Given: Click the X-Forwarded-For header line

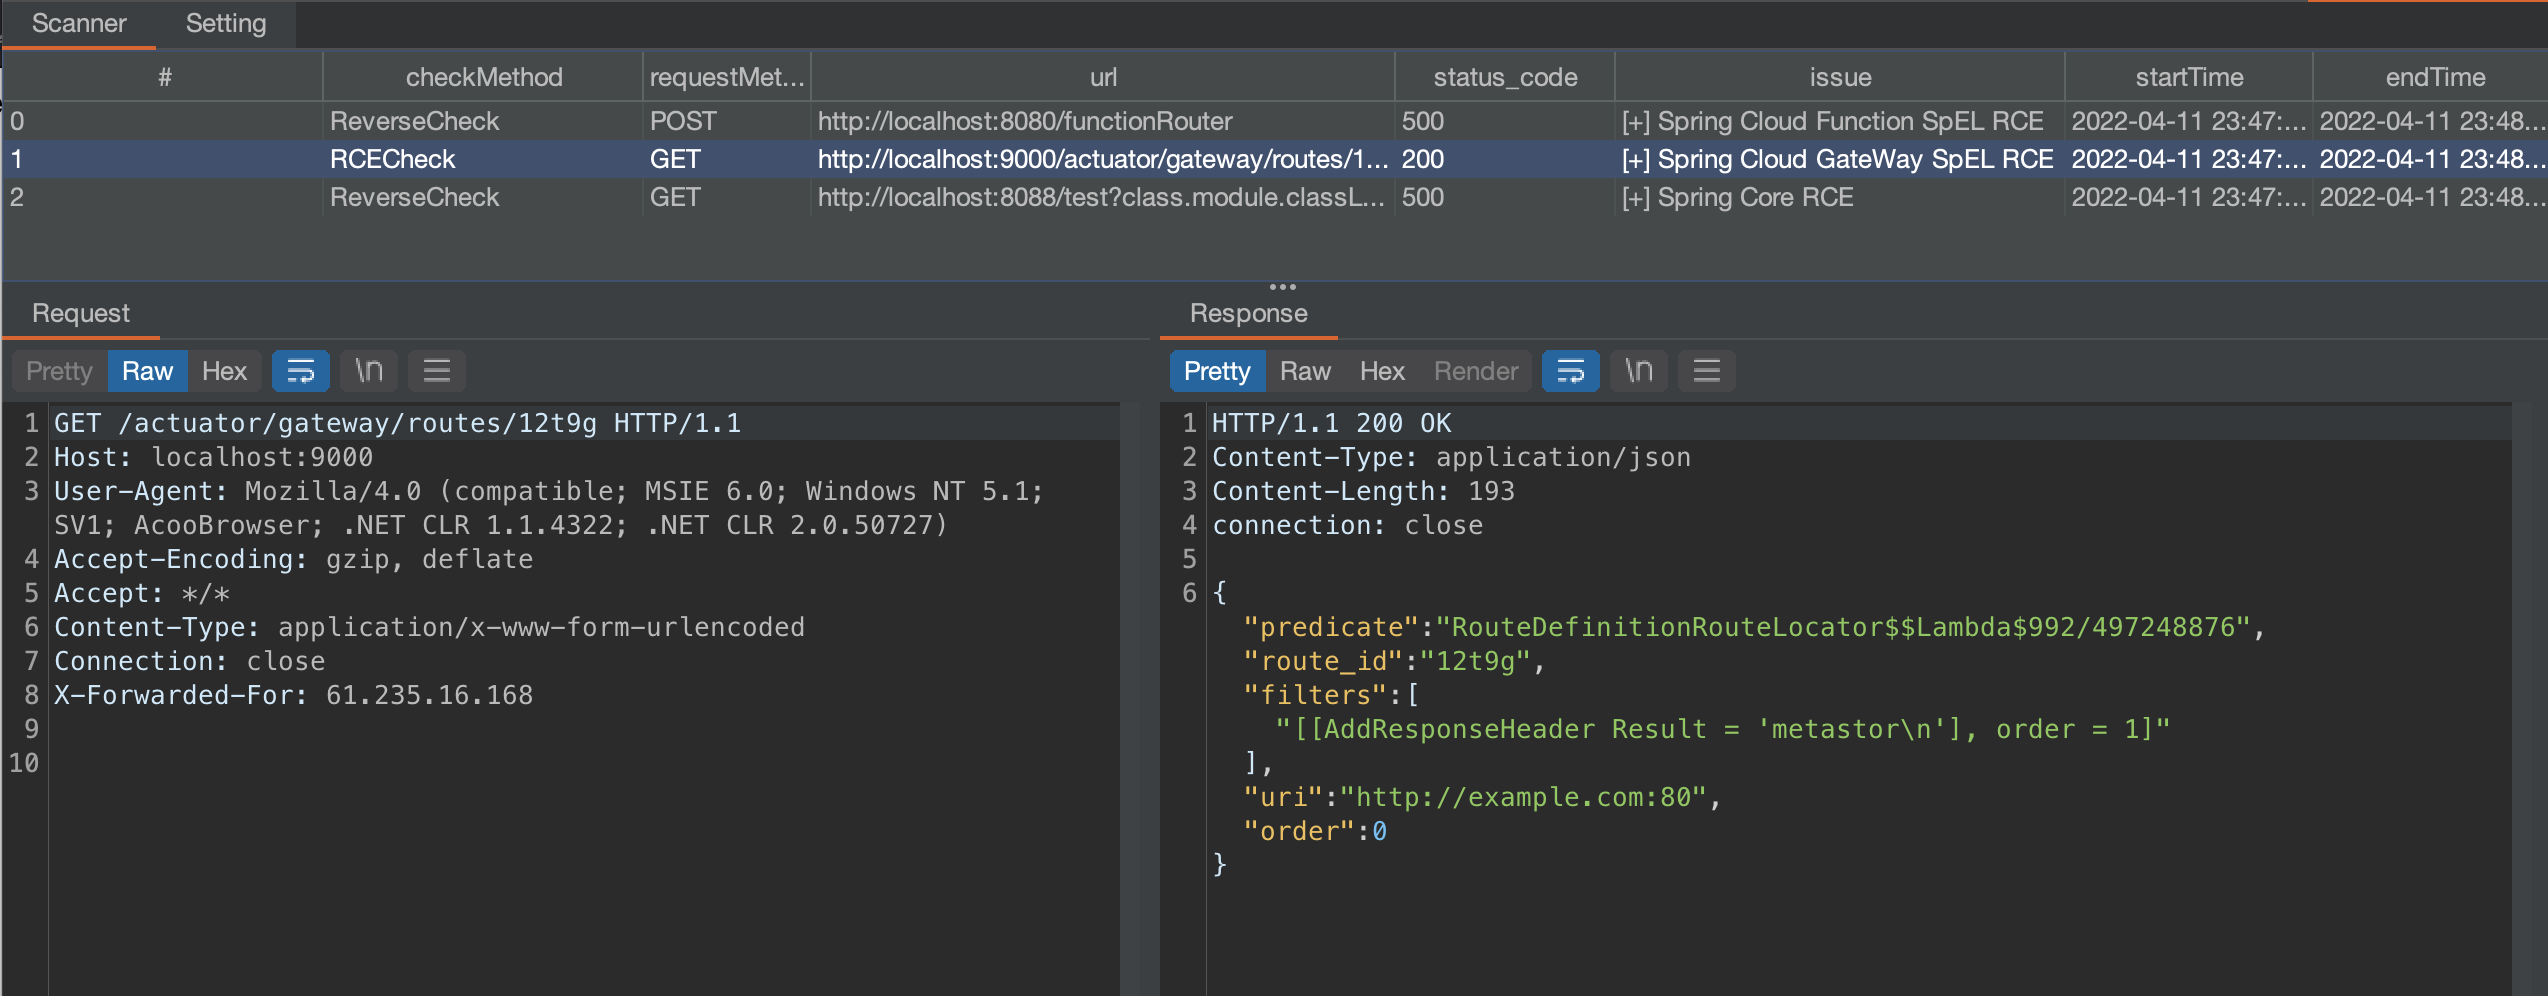Looking at the screenshot, I should [293, 695].
